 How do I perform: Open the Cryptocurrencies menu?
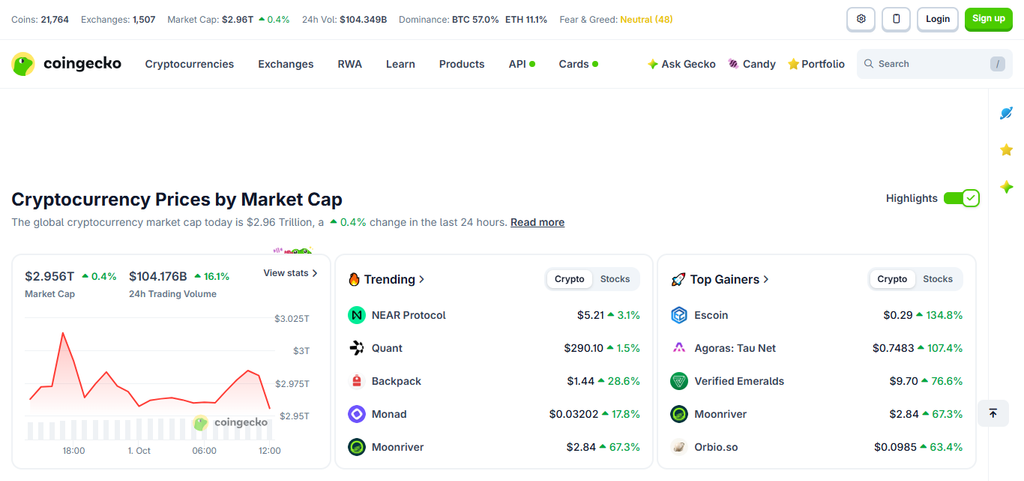pos(189,64)
